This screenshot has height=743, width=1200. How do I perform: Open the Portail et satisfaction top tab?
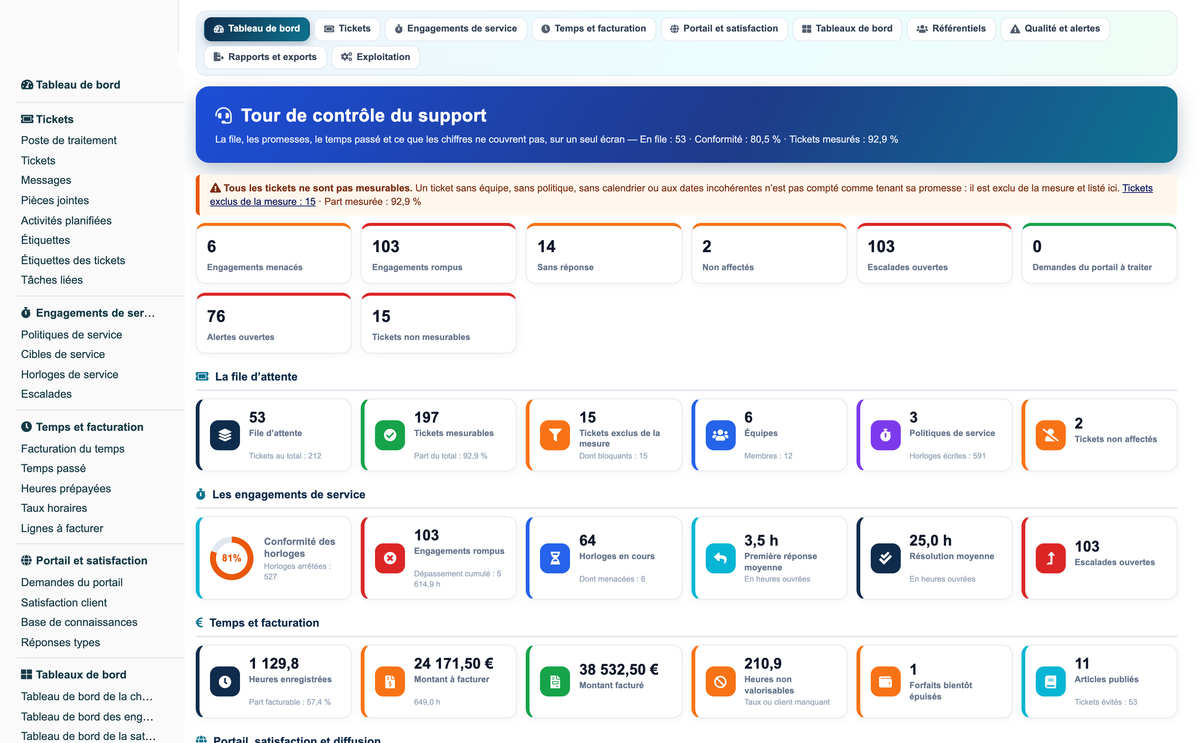[x=724, y=29]
